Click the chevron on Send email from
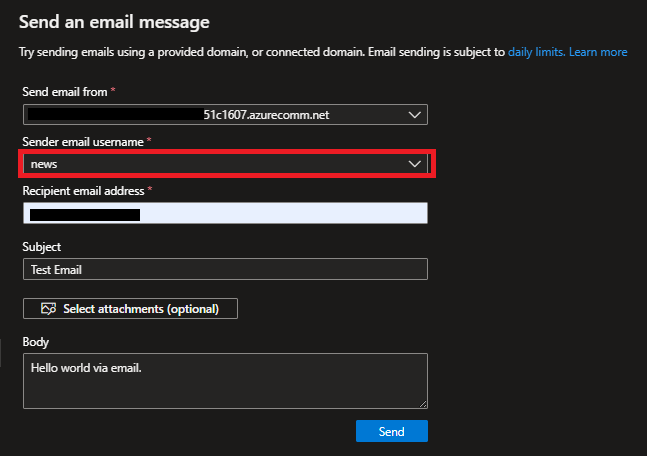Viewport: 647px width, 456px height. tap(415, 116)
